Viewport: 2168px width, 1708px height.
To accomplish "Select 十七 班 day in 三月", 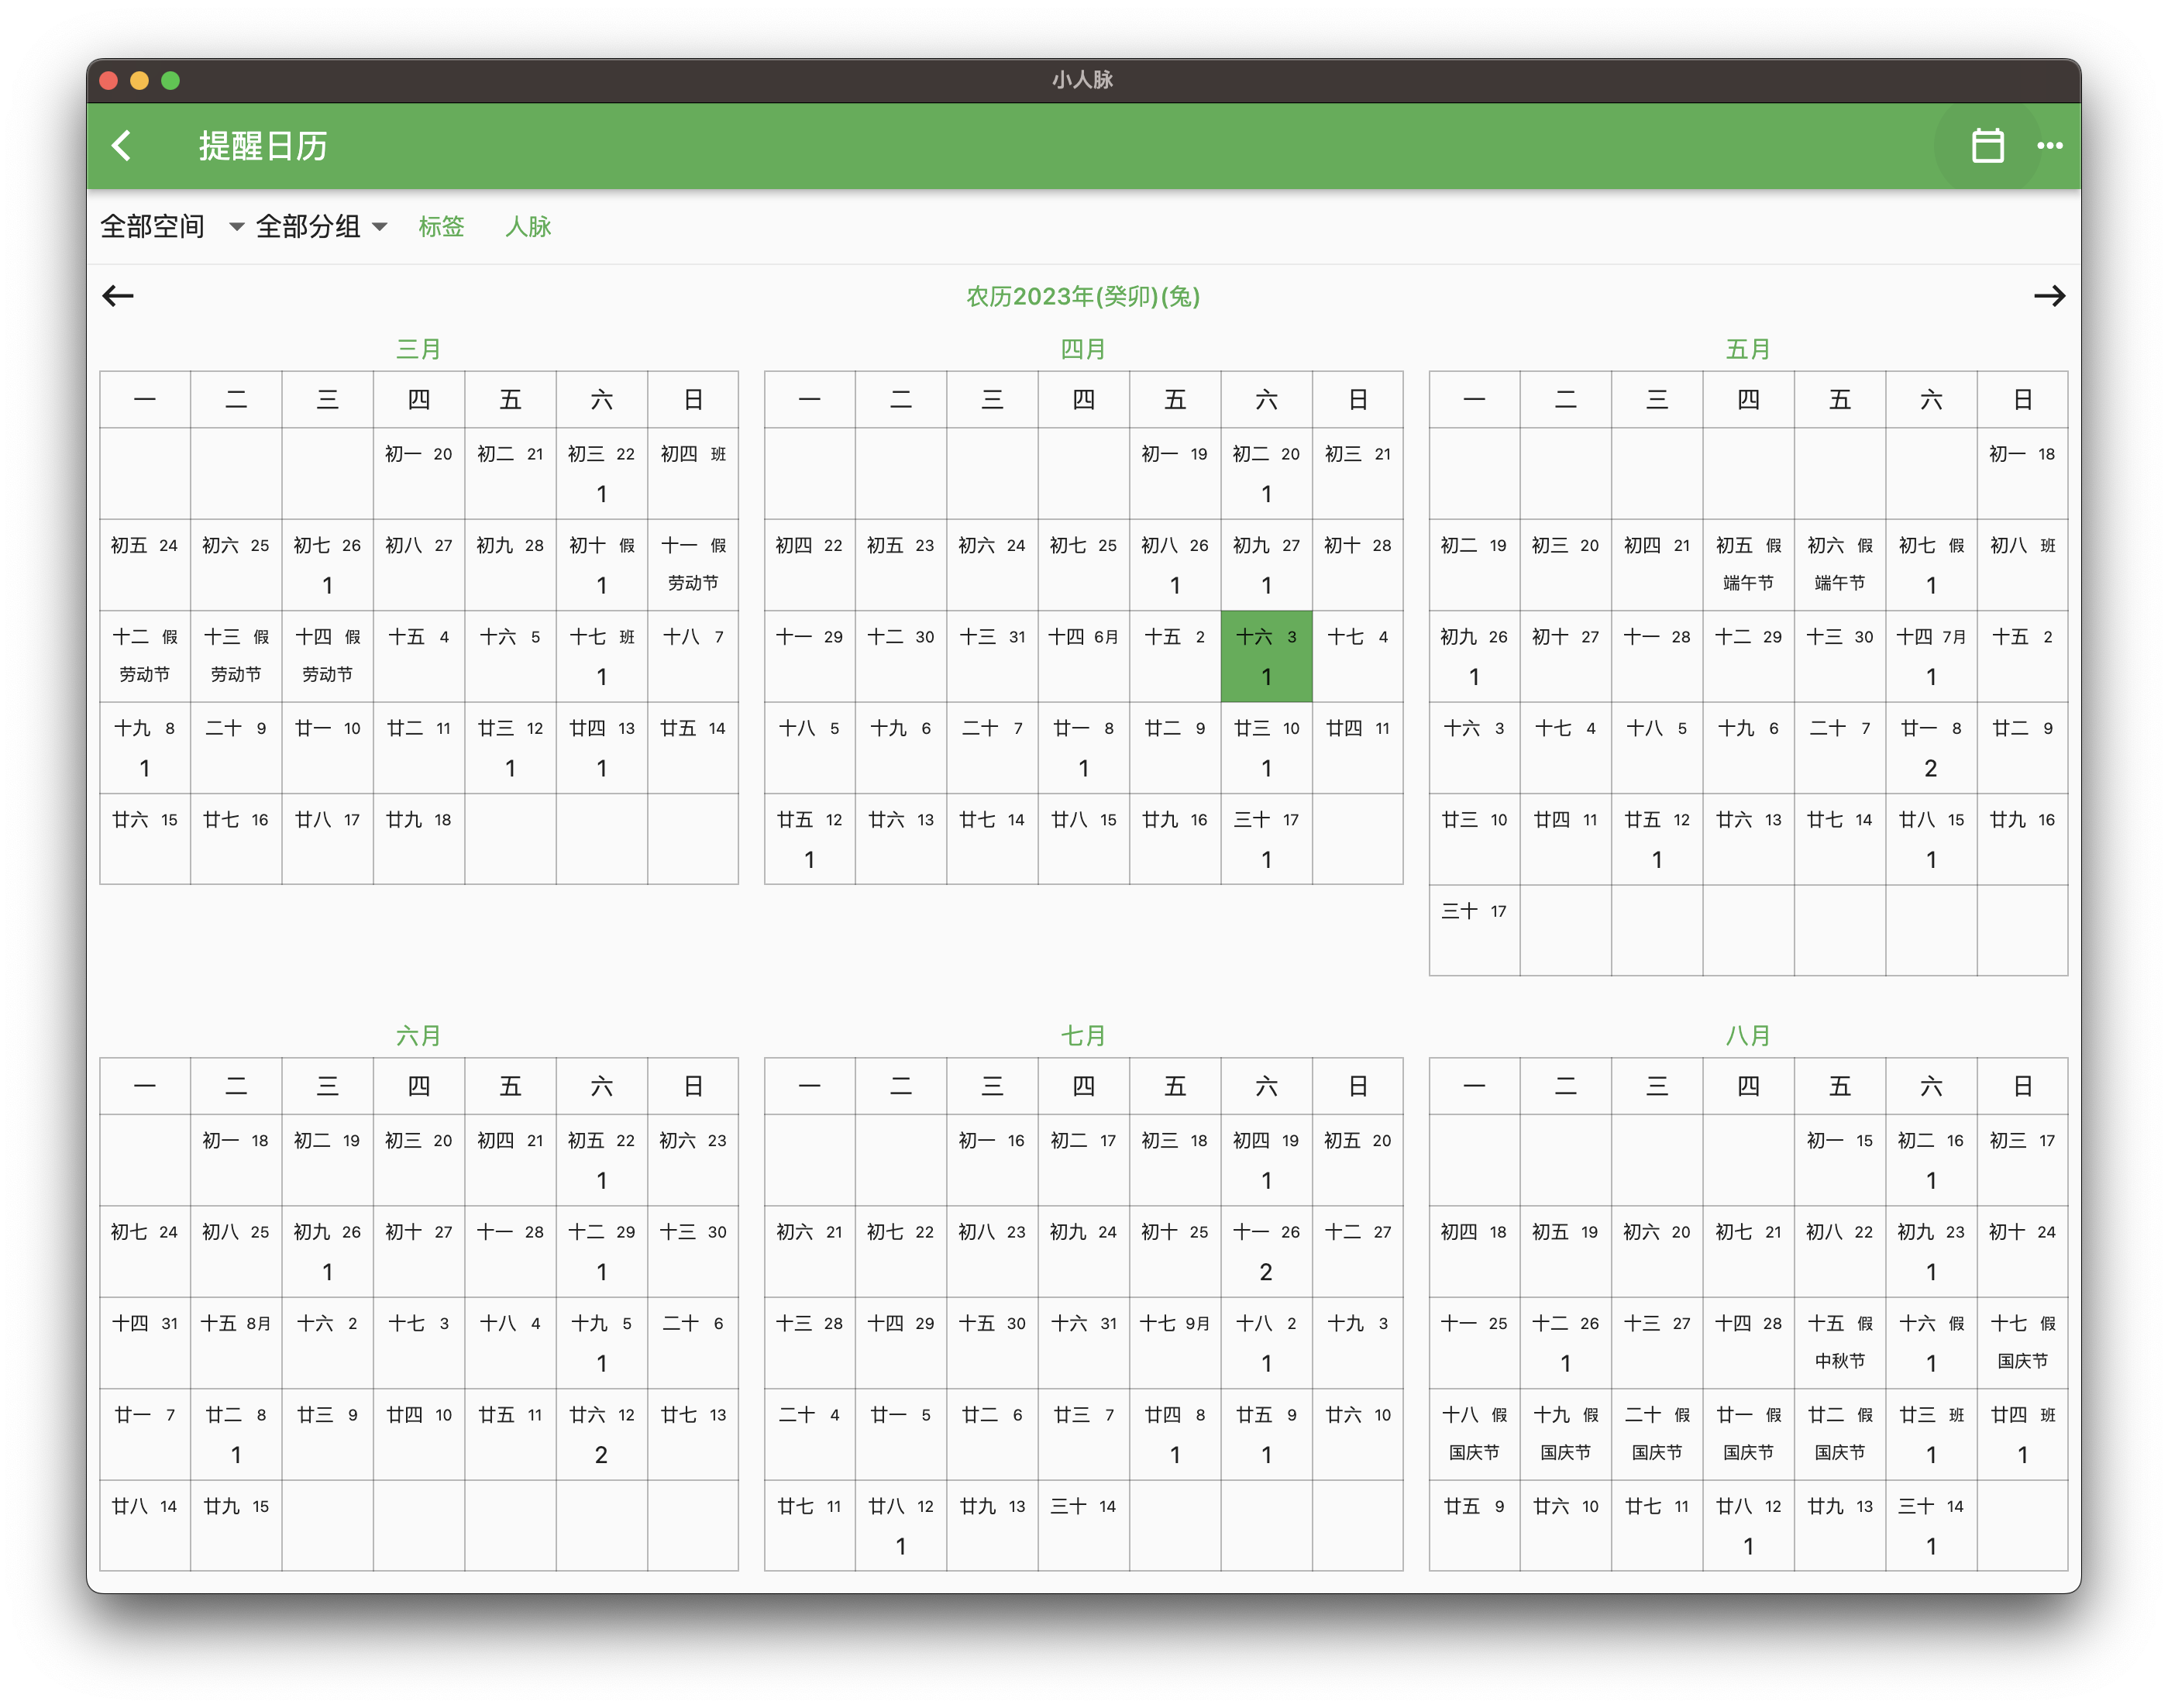I will (601, 656).
